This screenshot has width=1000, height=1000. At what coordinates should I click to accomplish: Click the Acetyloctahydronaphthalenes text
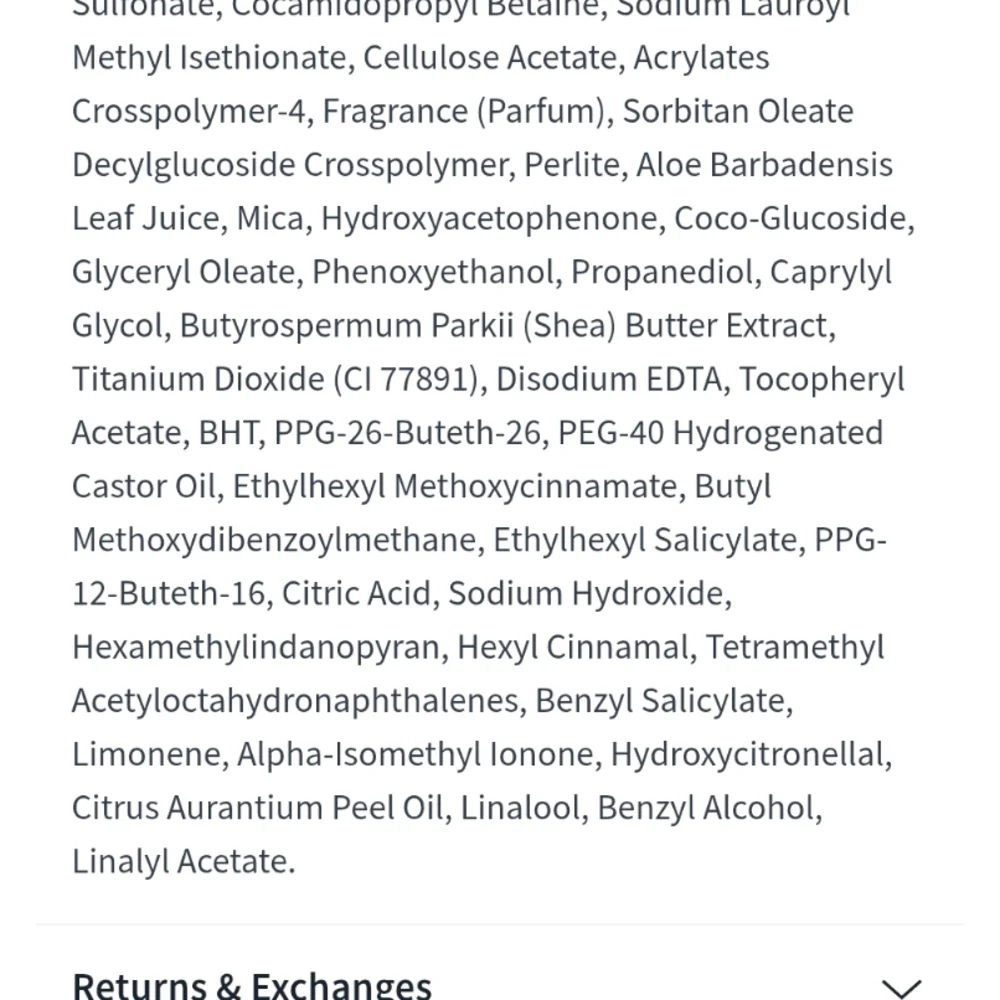pyautogui.click(x=295, y=700)
